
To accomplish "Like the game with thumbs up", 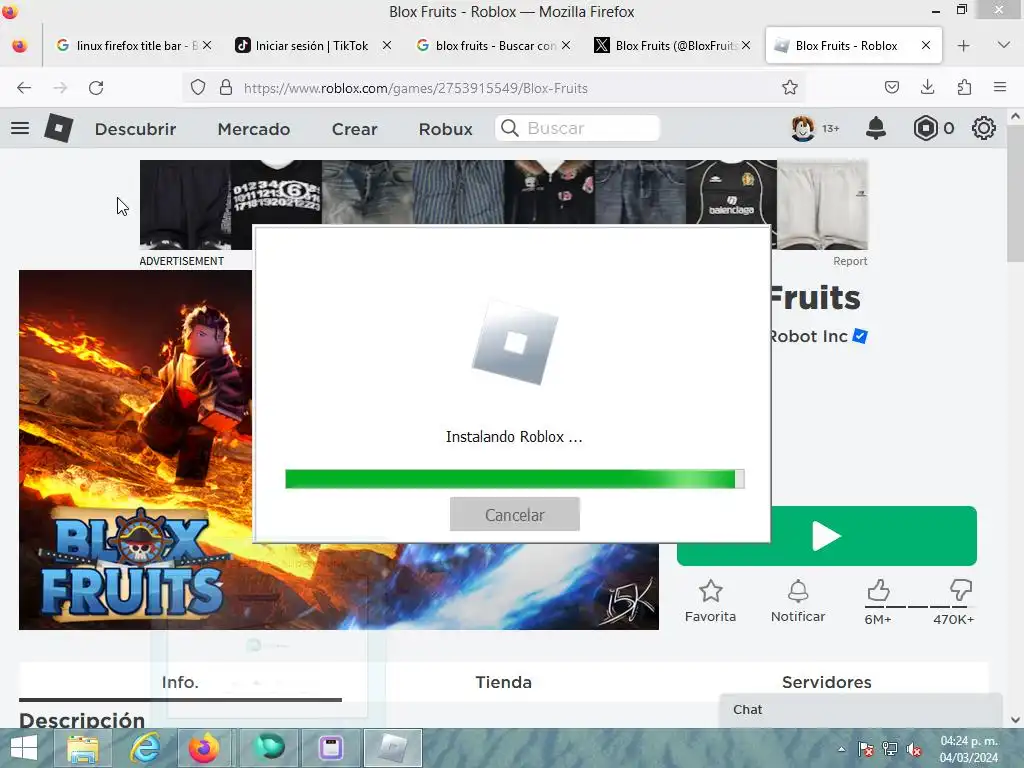I will pyautogui.click(x=878, y=590).
